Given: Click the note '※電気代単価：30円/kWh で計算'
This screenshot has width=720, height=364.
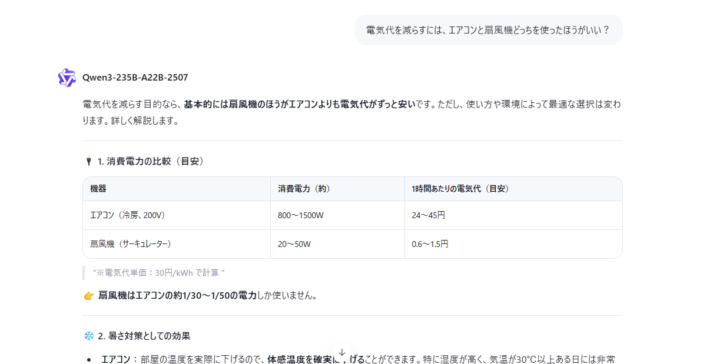Looking at the screenshot, I should (x=158, y=273).
